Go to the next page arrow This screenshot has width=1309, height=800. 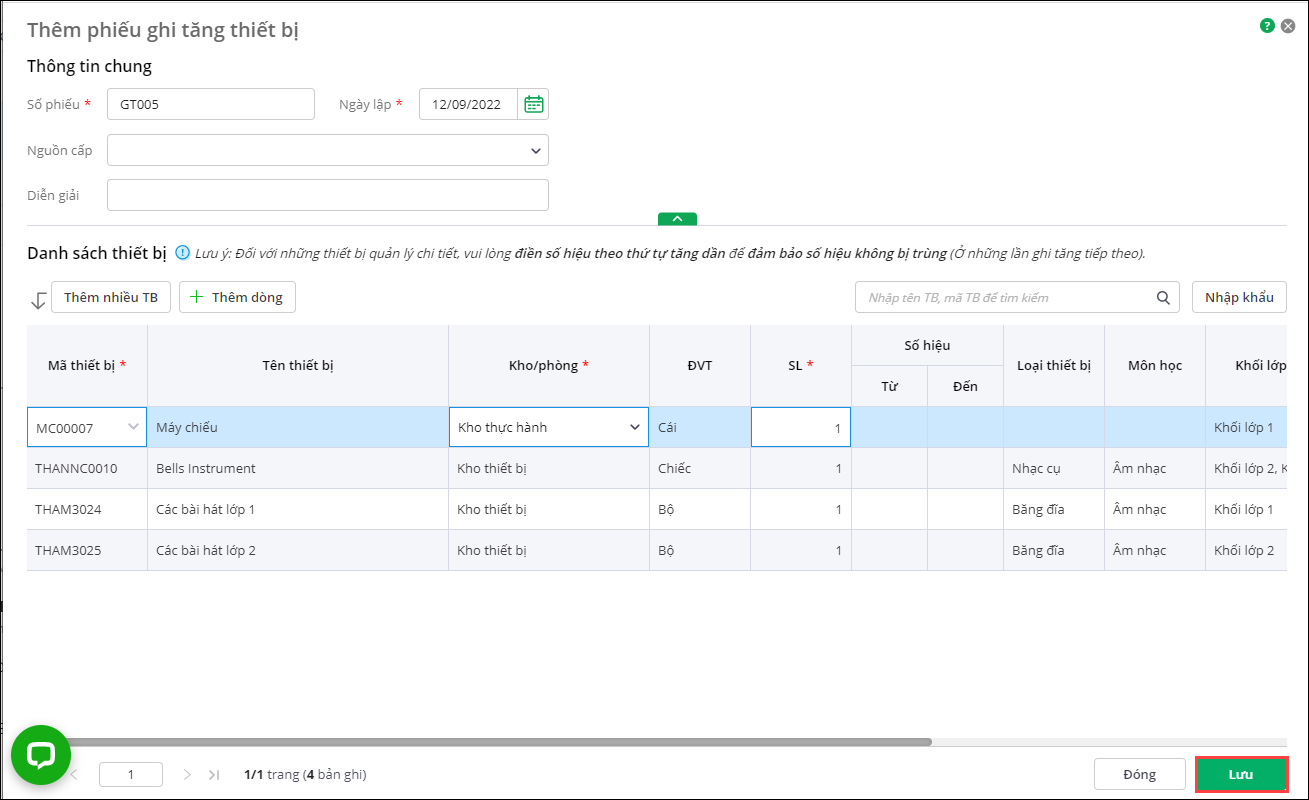pos(187,774)
